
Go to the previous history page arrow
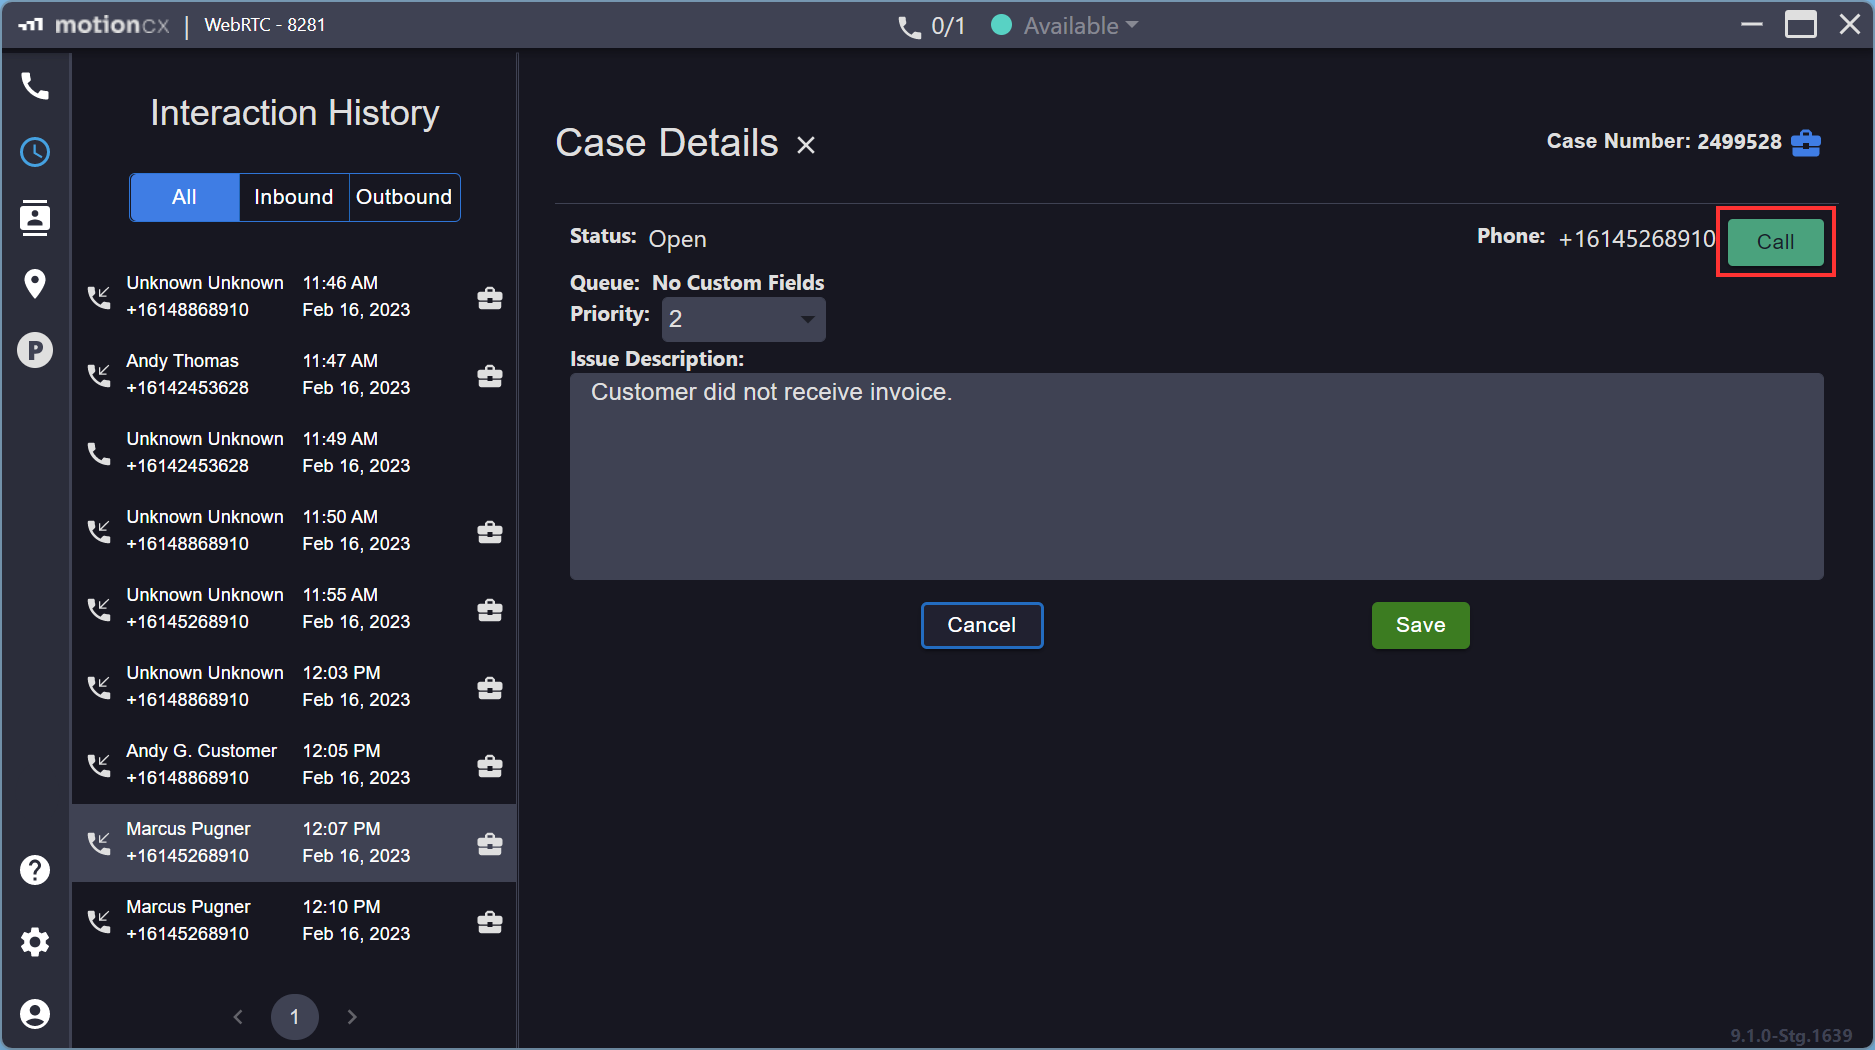238,1017
